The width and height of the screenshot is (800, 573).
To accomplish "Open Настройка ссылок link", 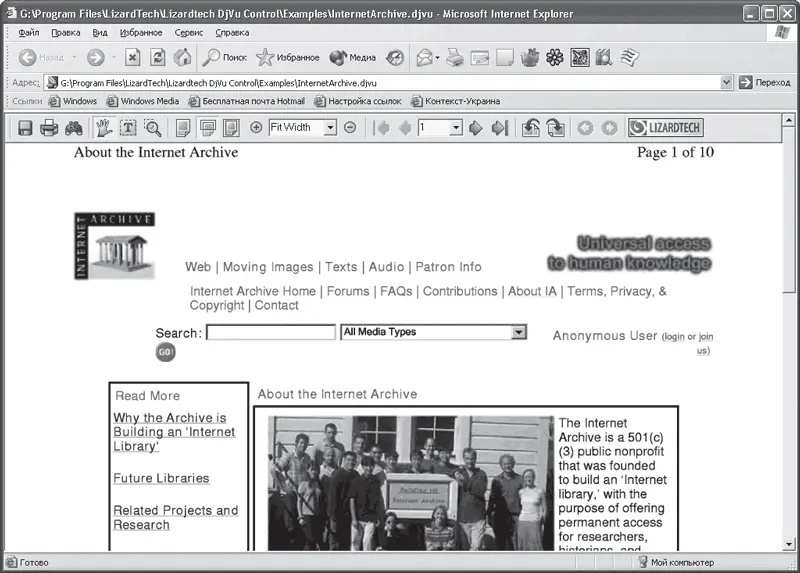I will click(x=358, y=101).
